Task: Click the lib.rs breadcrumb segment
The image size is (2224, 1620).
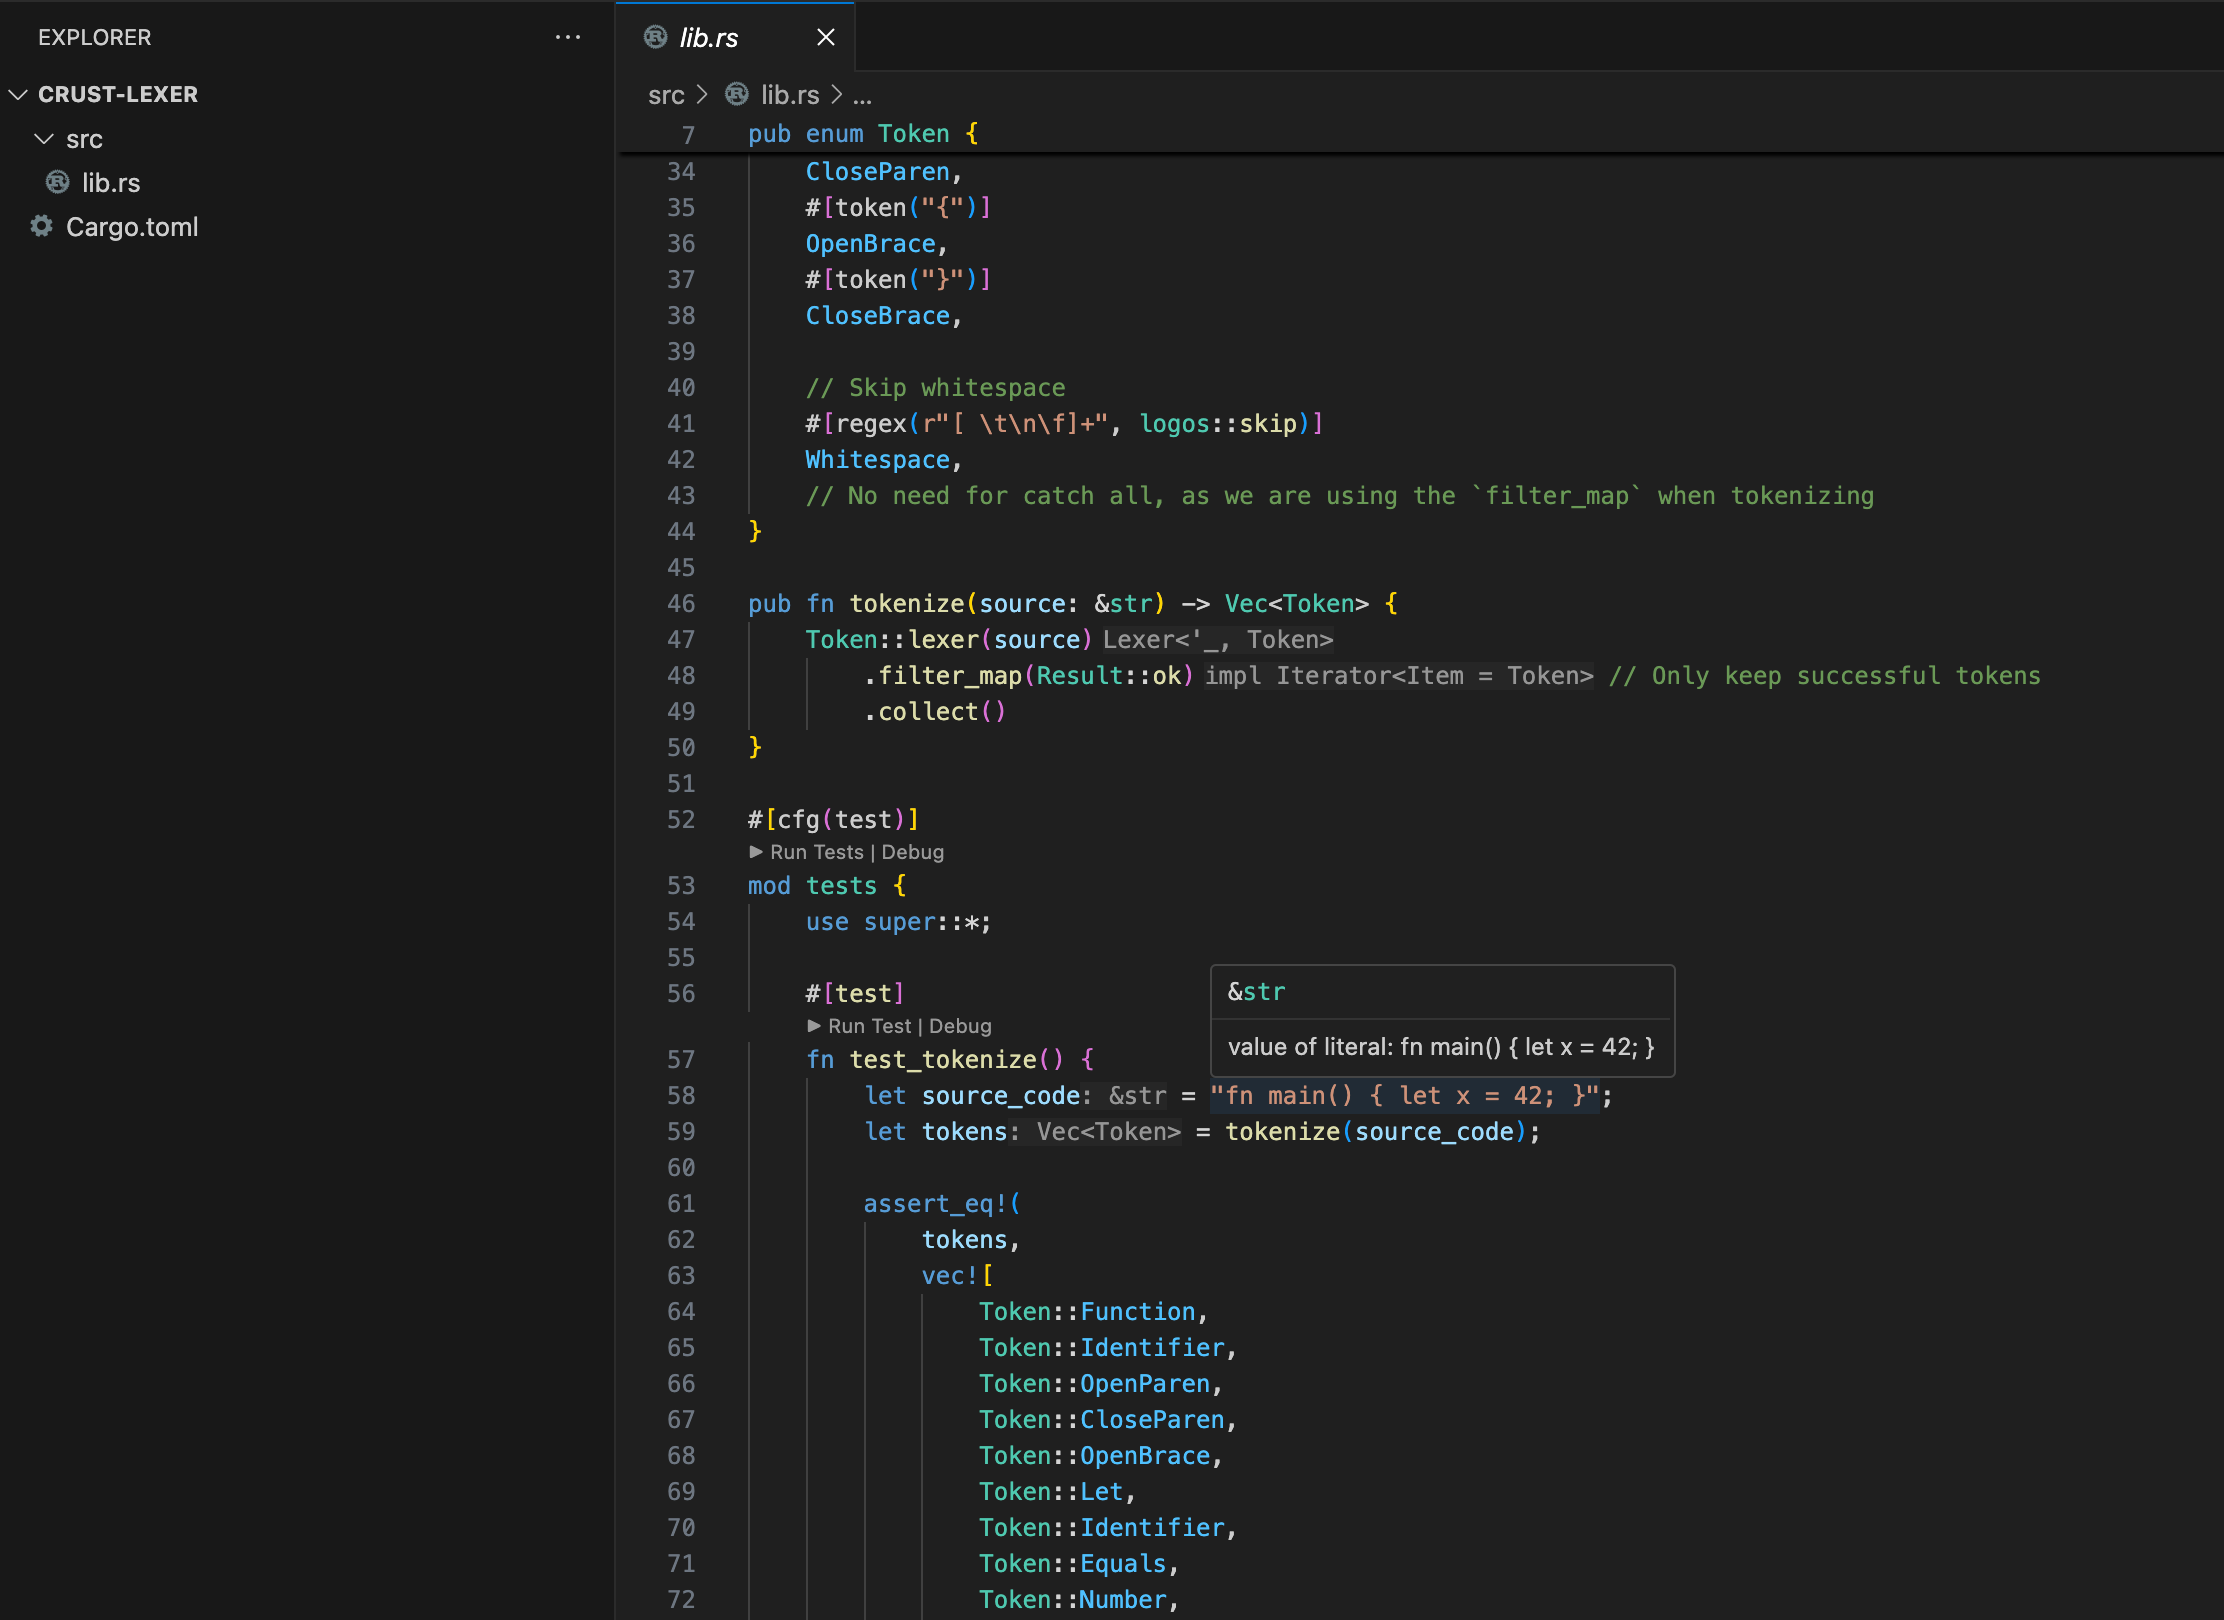Action: [x=789, y=95]
